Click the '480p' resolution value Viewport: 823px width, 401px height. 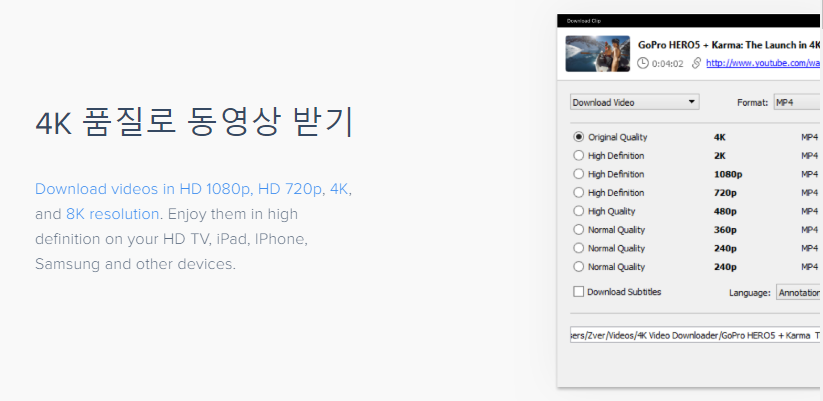pos(725,212)
